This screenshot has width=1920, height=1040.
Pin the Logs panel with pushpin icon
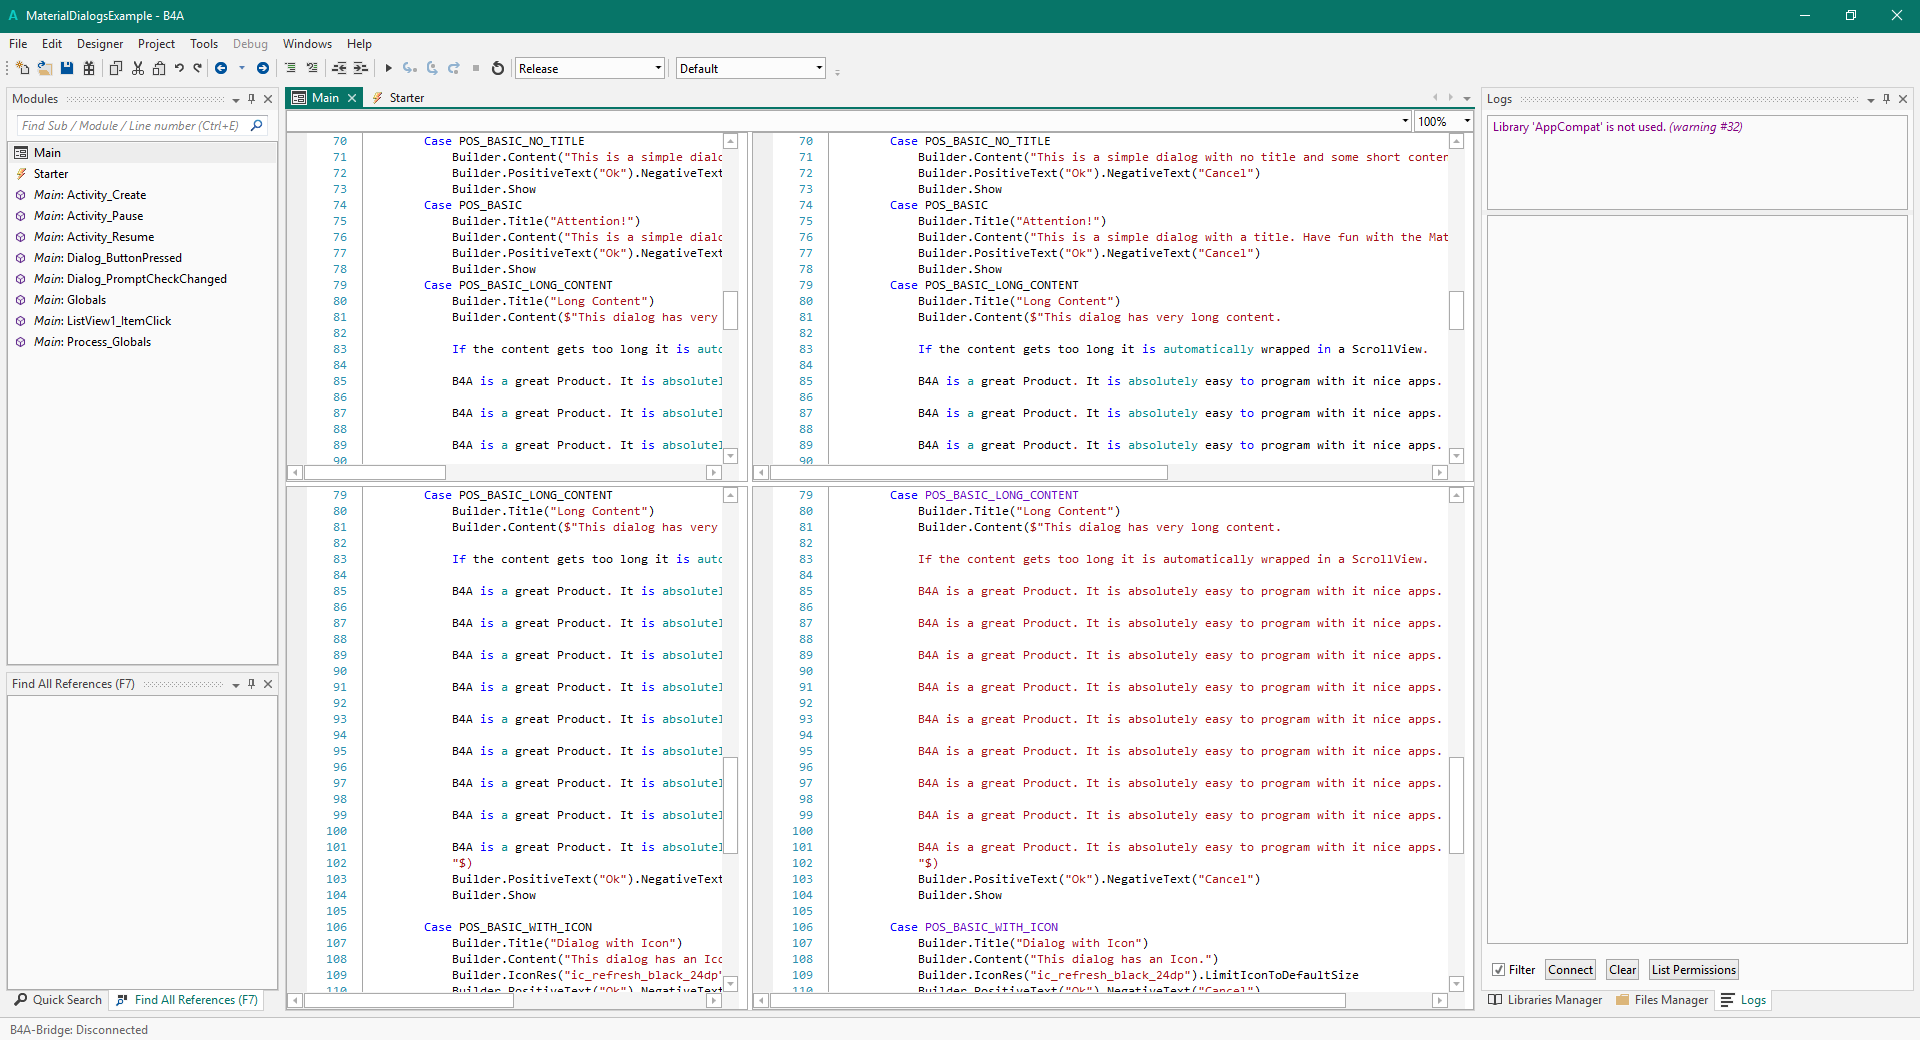click(1886, 99)
